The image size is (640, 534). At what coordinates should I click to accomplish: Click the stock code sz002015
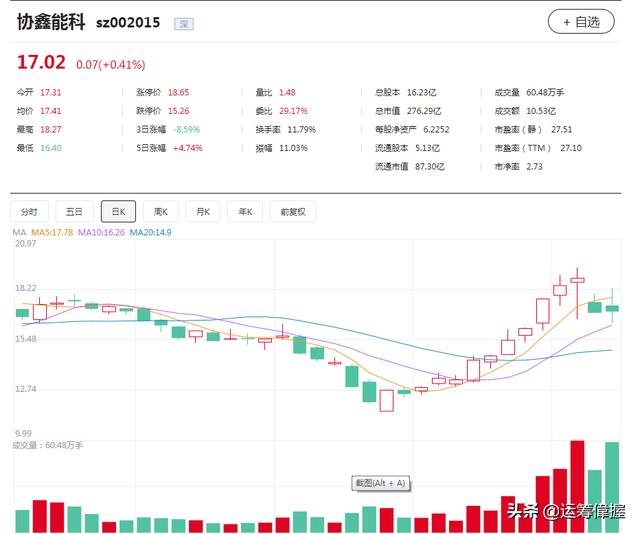tap(128, 22)
